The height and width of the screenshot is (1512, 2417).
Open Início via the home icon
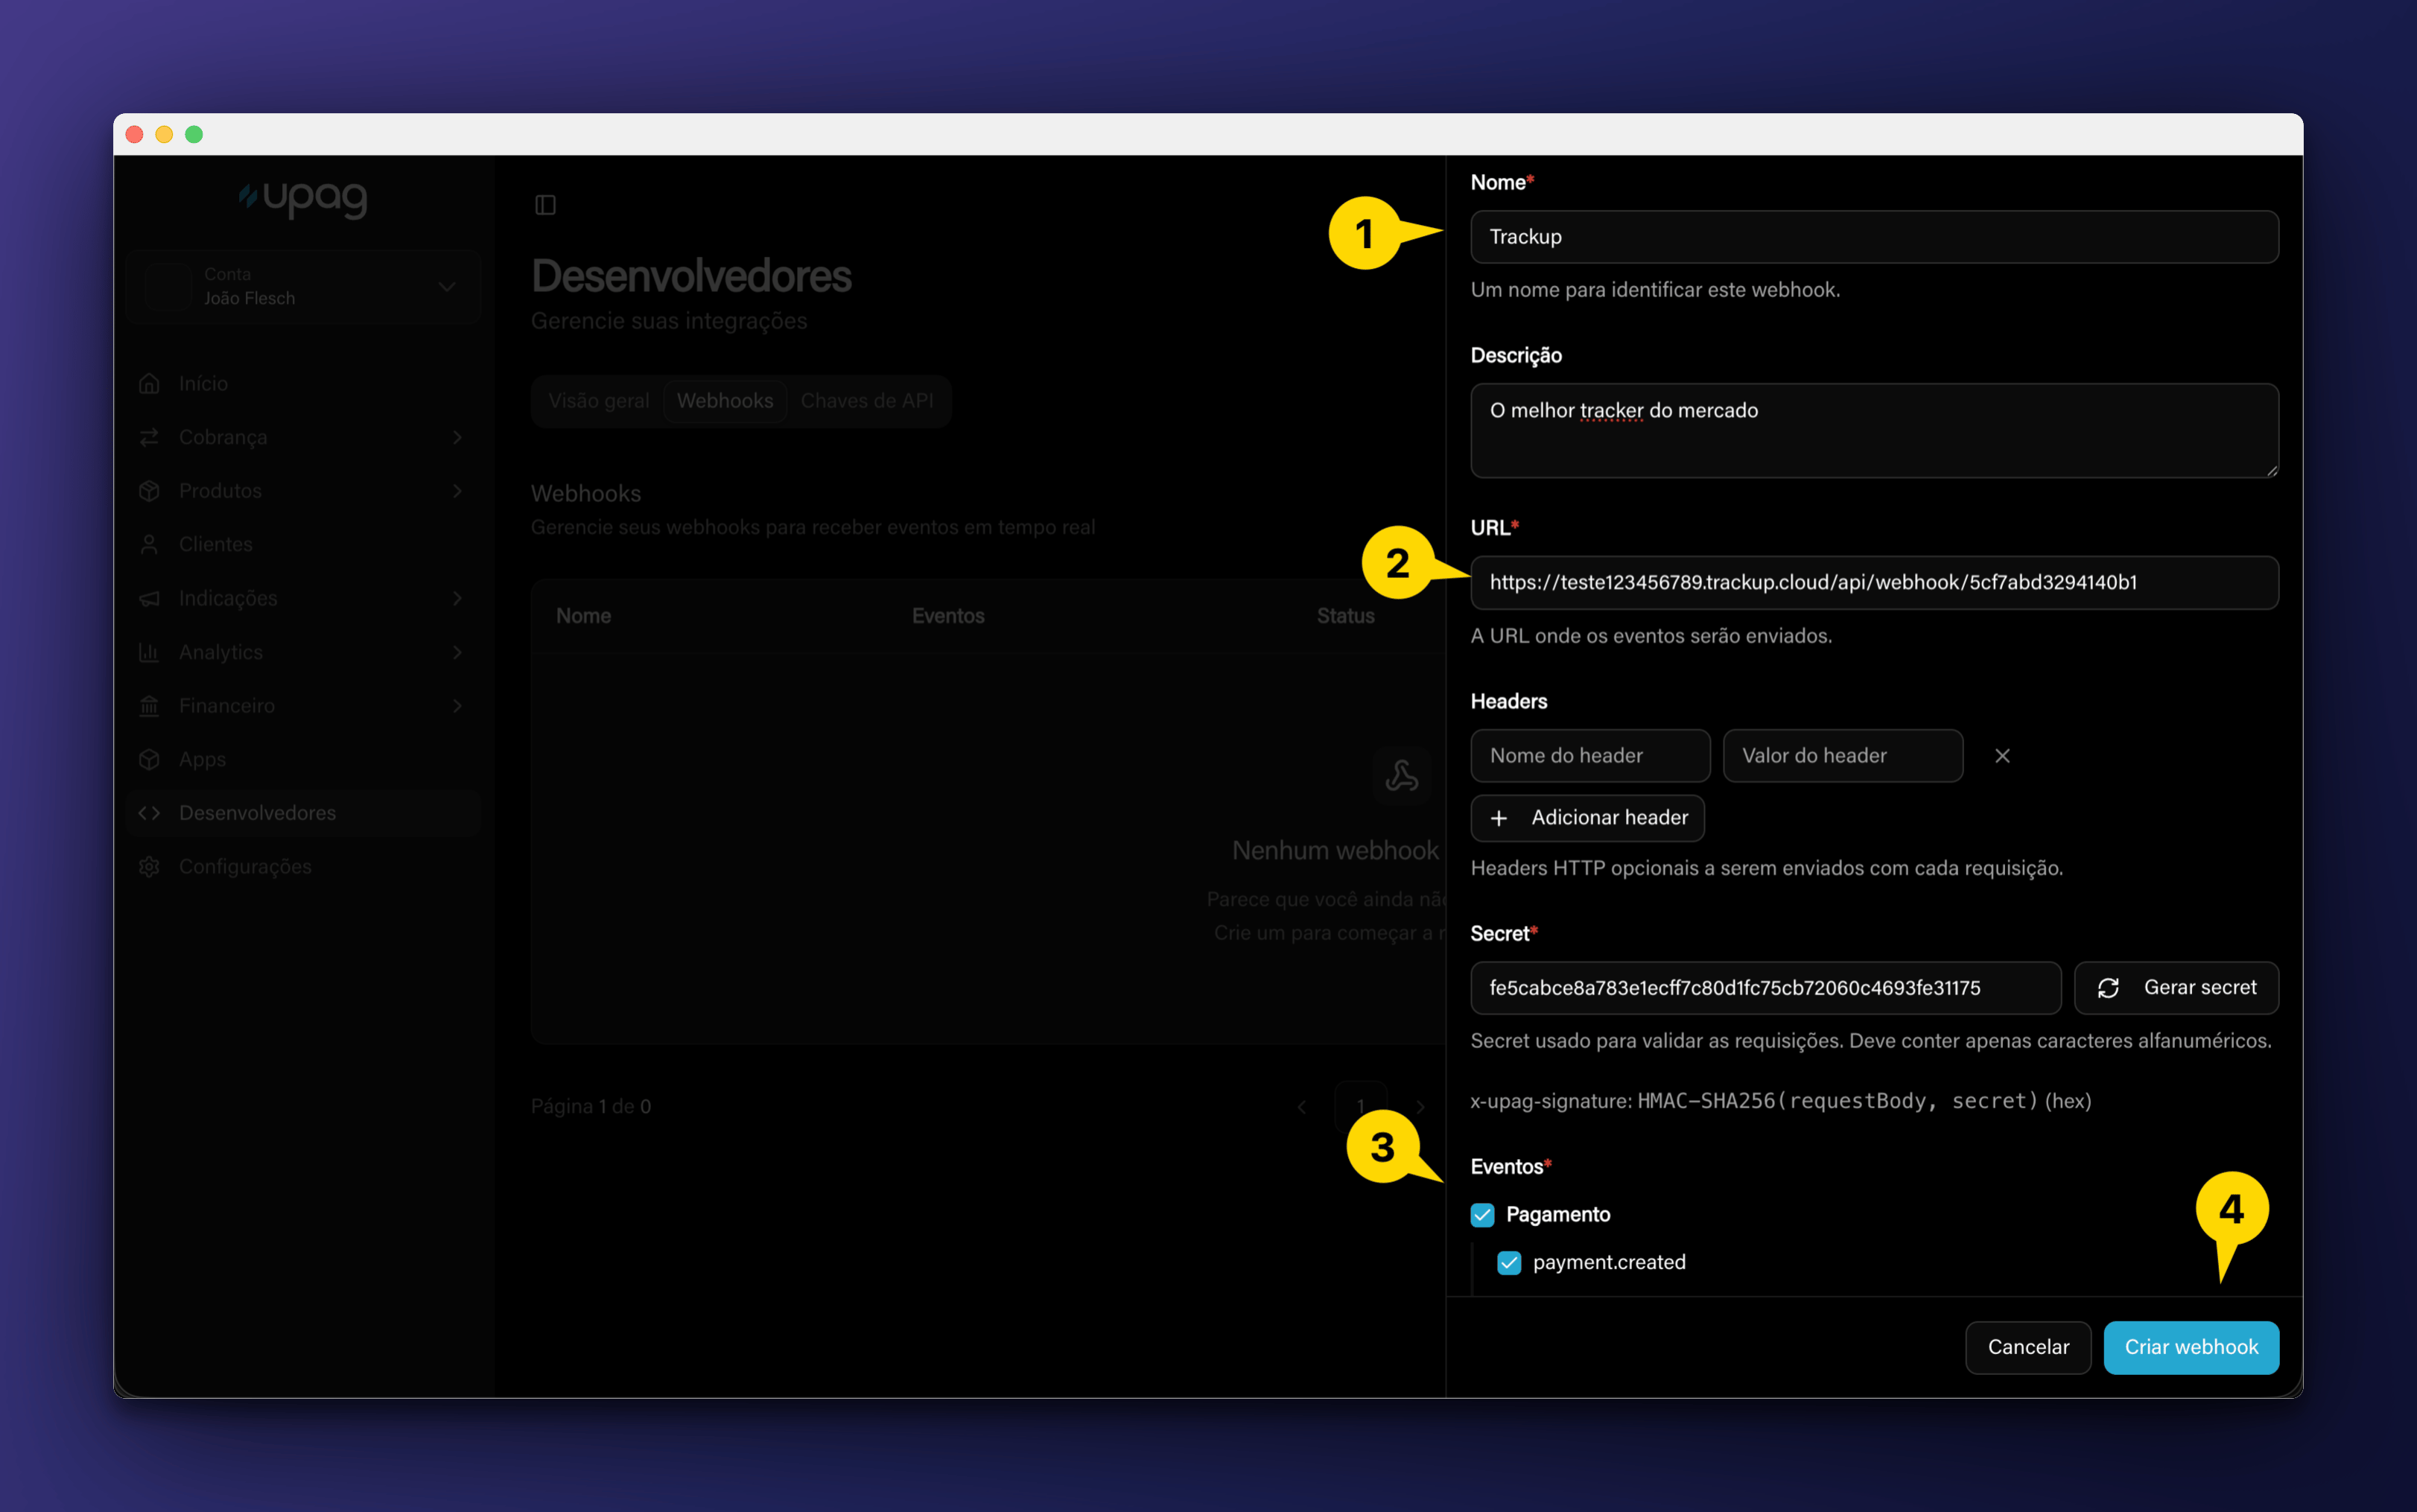click(x=149, y=384)
